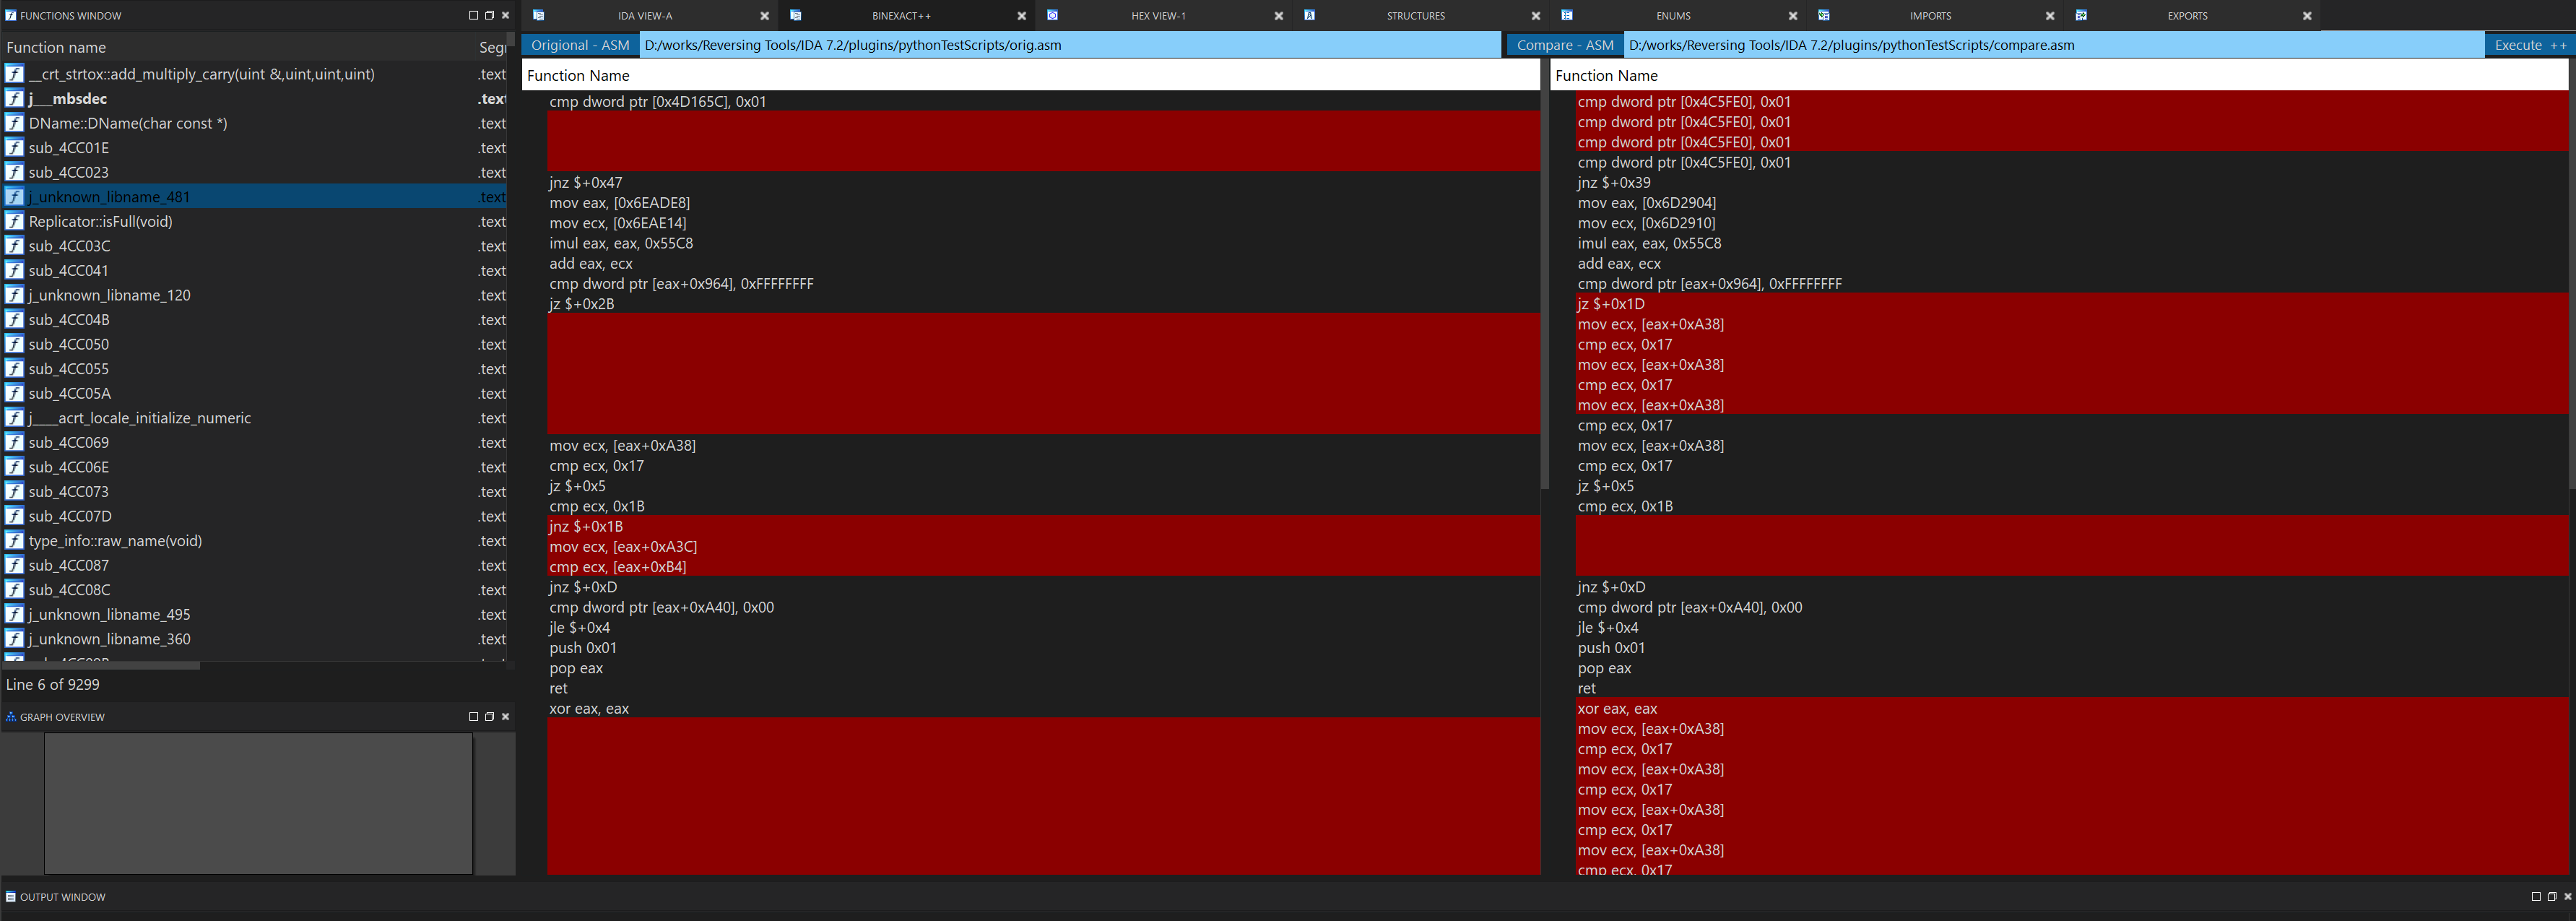Image resolution: width=2576 pixels, height=921 pixels.
Task: Sort by the Function name column header
Action: tap(56, 47)
